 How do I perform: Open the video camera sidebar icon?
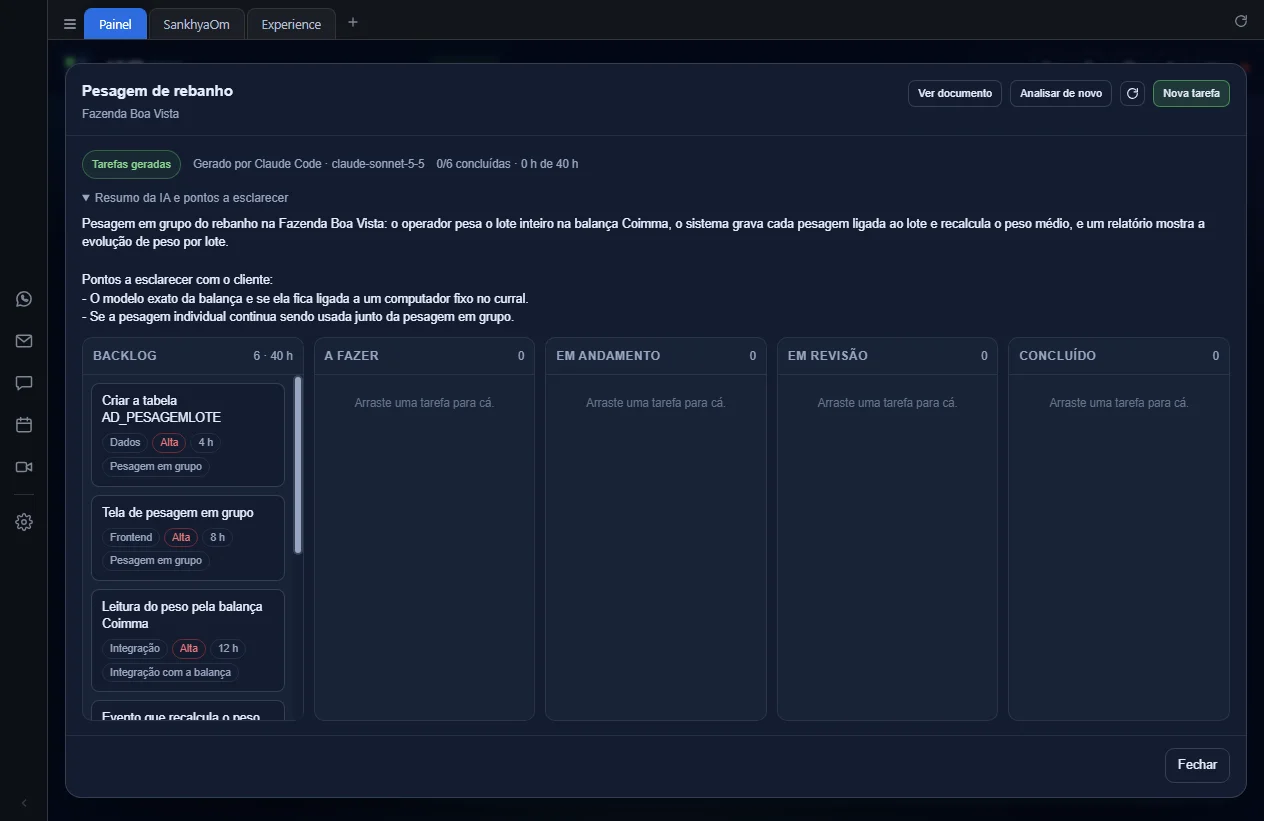[24, 467]
